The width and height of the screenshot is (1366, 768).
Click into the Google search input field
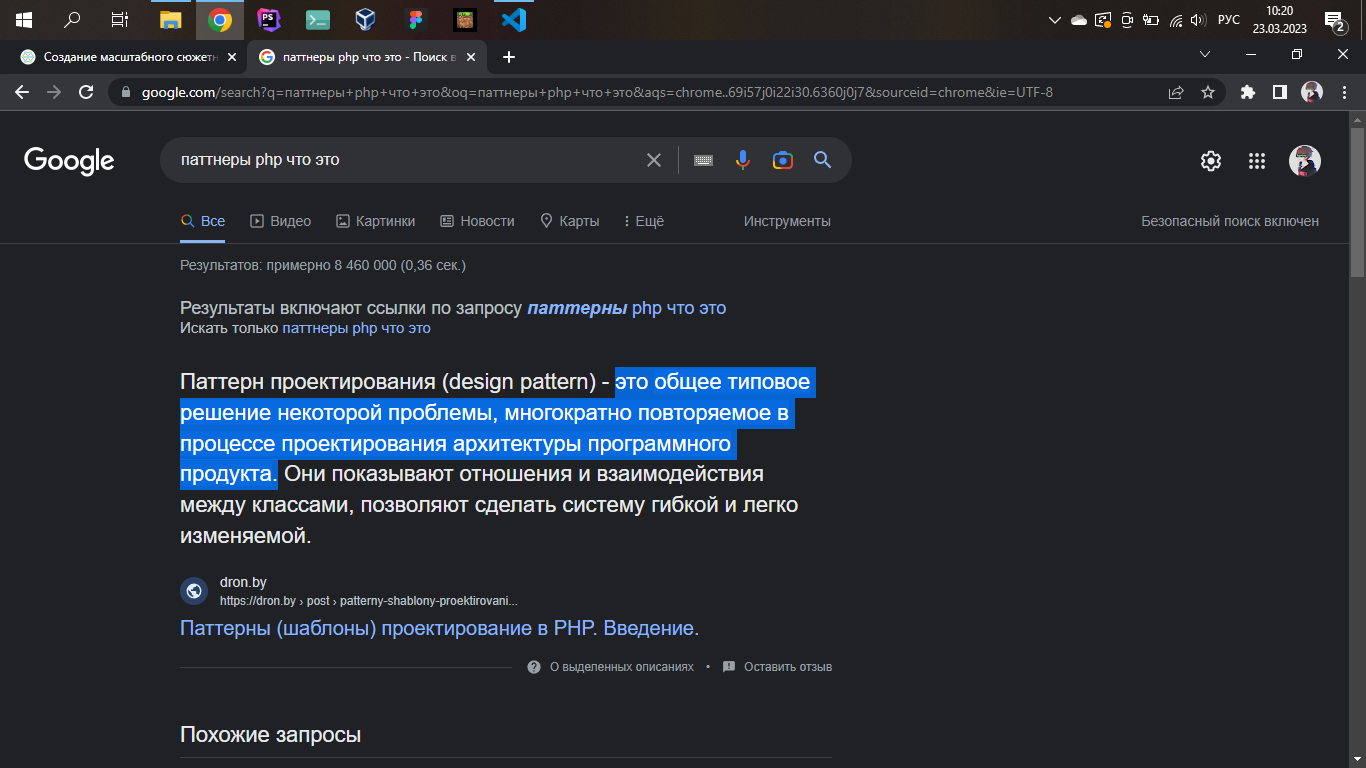pos(400,160)
